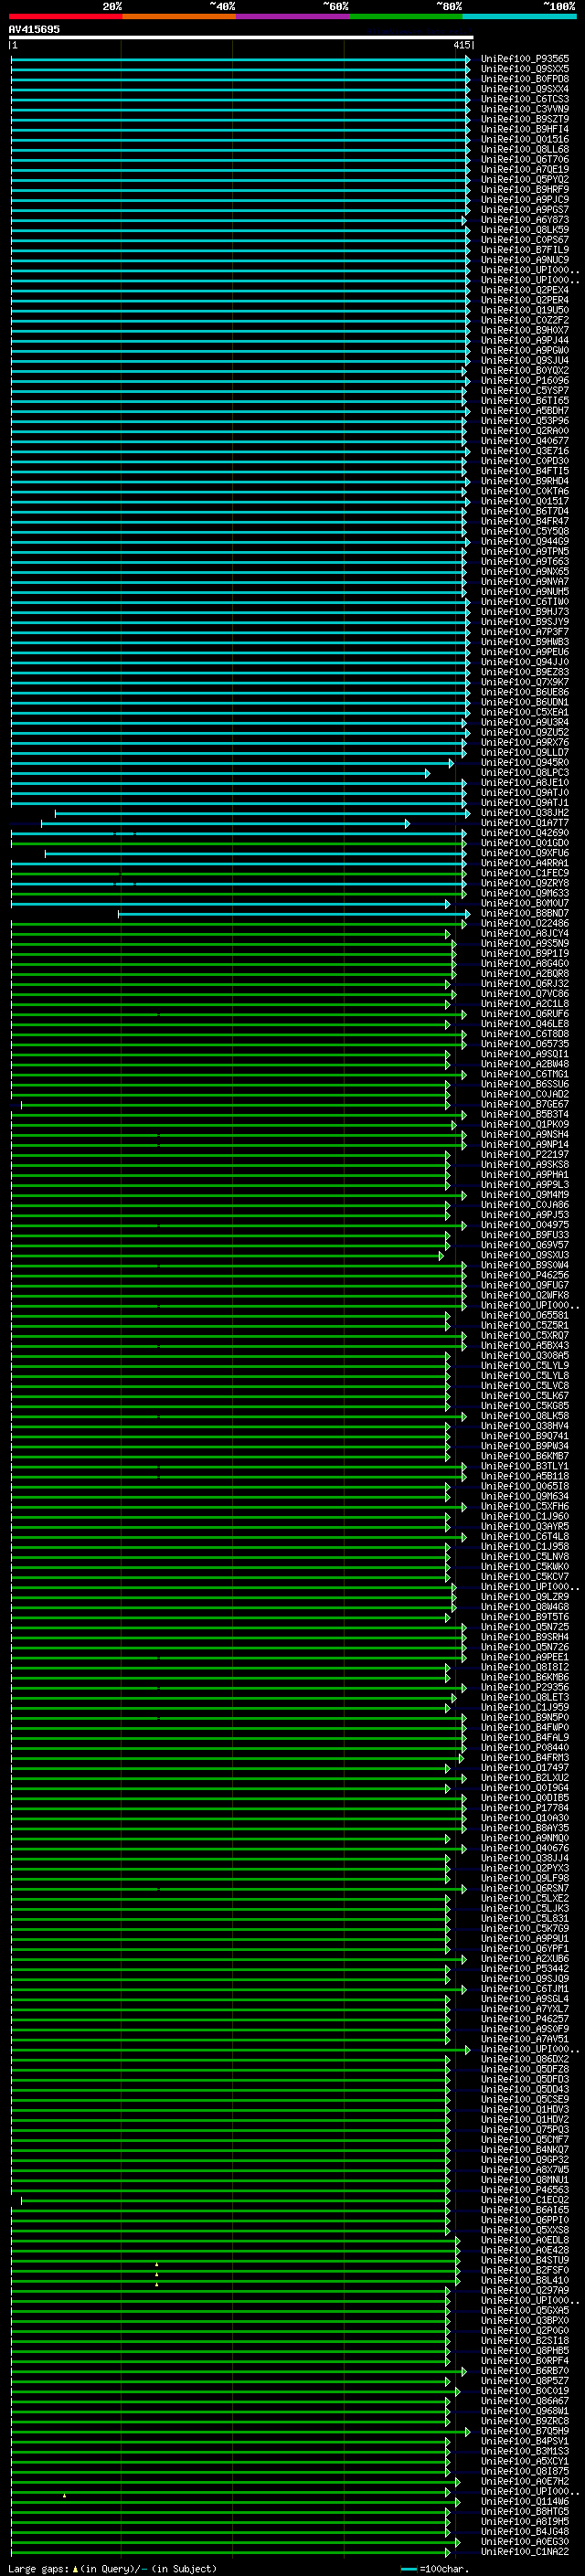585x2576 pixels.
Task: Click hit UniRef100_Q1A7T7
Action: pos(525,823)
